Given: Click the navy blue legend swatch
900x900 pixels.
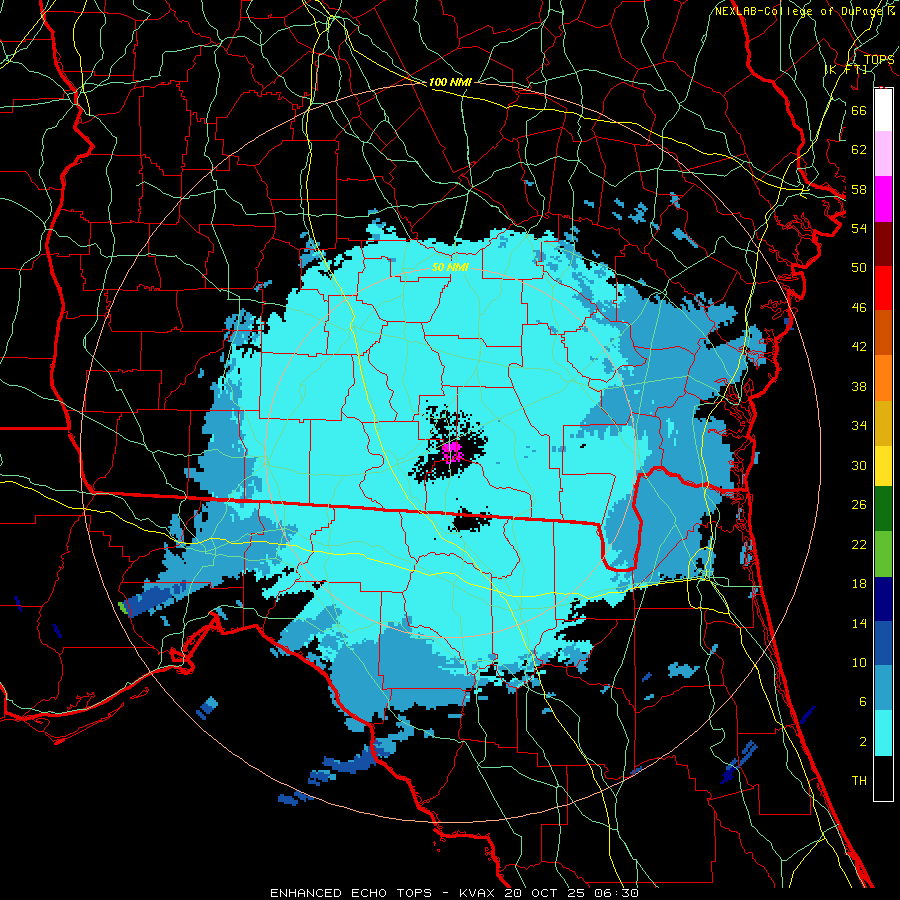Looking at the screenshot, I should pyautogui.click(x=883, y=599).
